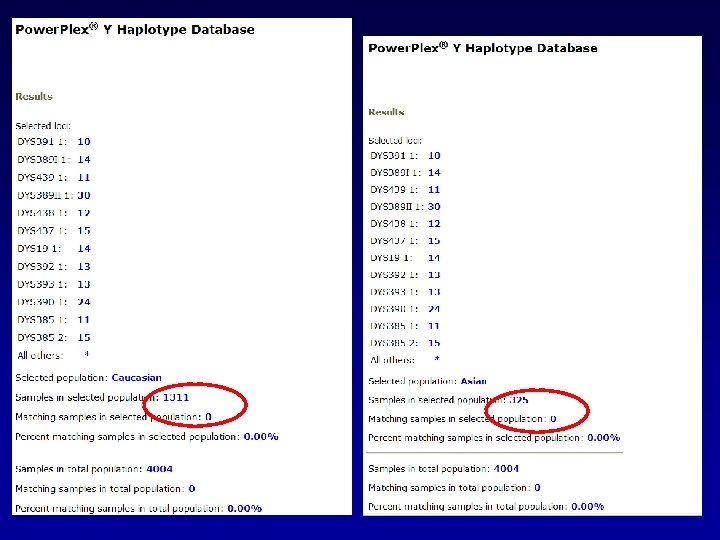Click the Asian selected population value
This screenshot has width=720, height=540.
pos(474,381)
